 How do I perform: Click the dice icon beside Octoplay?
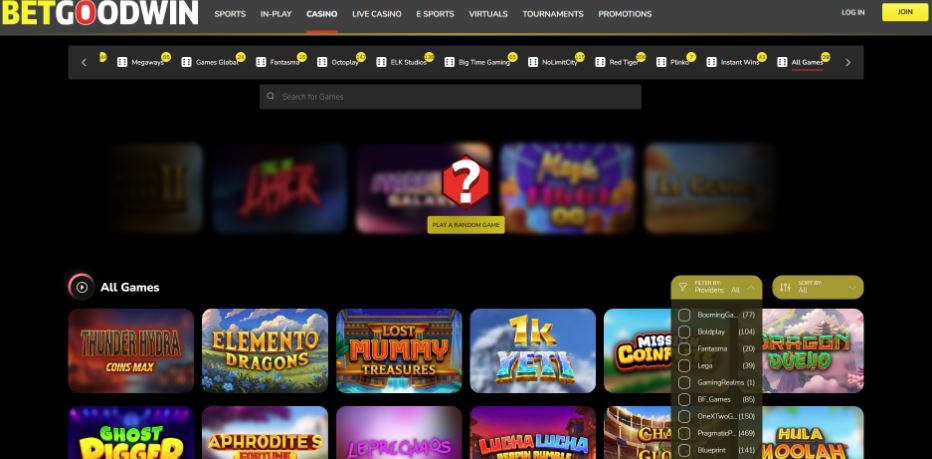point(322,62)
